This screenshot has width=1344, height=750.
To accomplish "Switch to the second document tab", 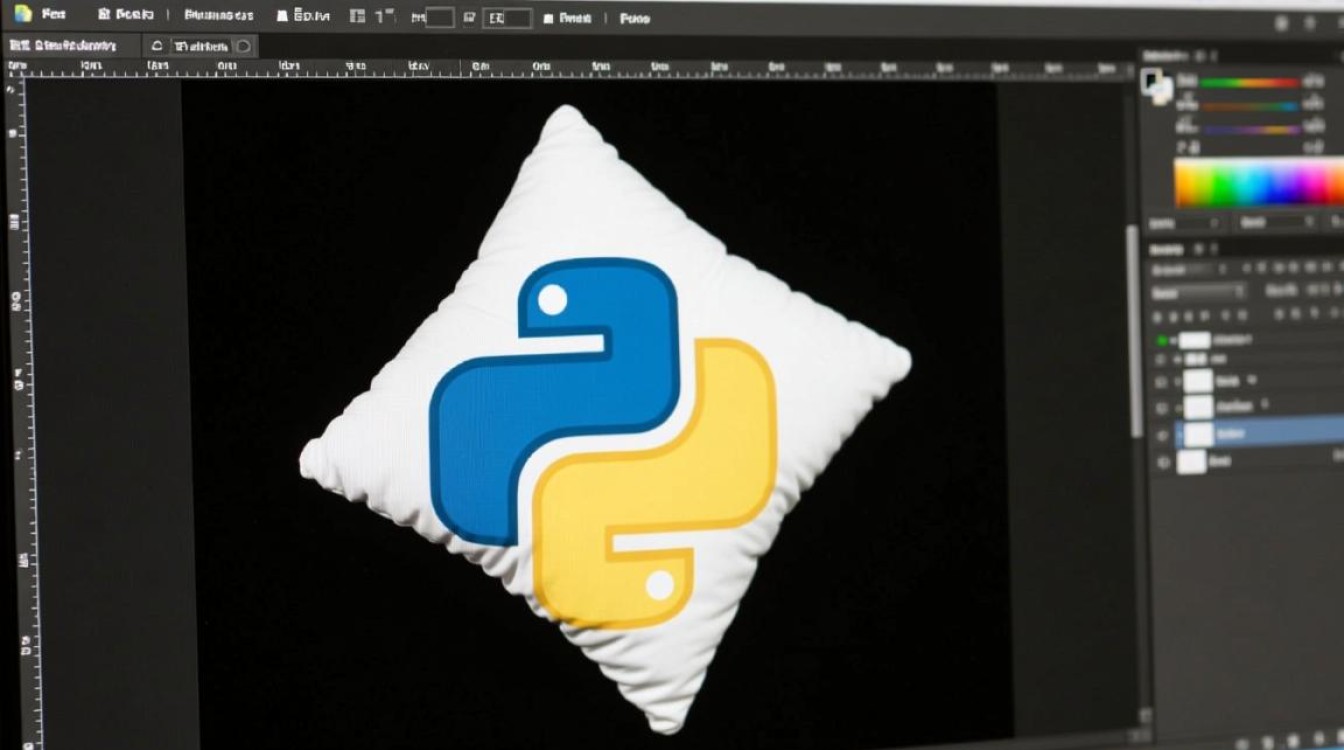I will 201,46.
